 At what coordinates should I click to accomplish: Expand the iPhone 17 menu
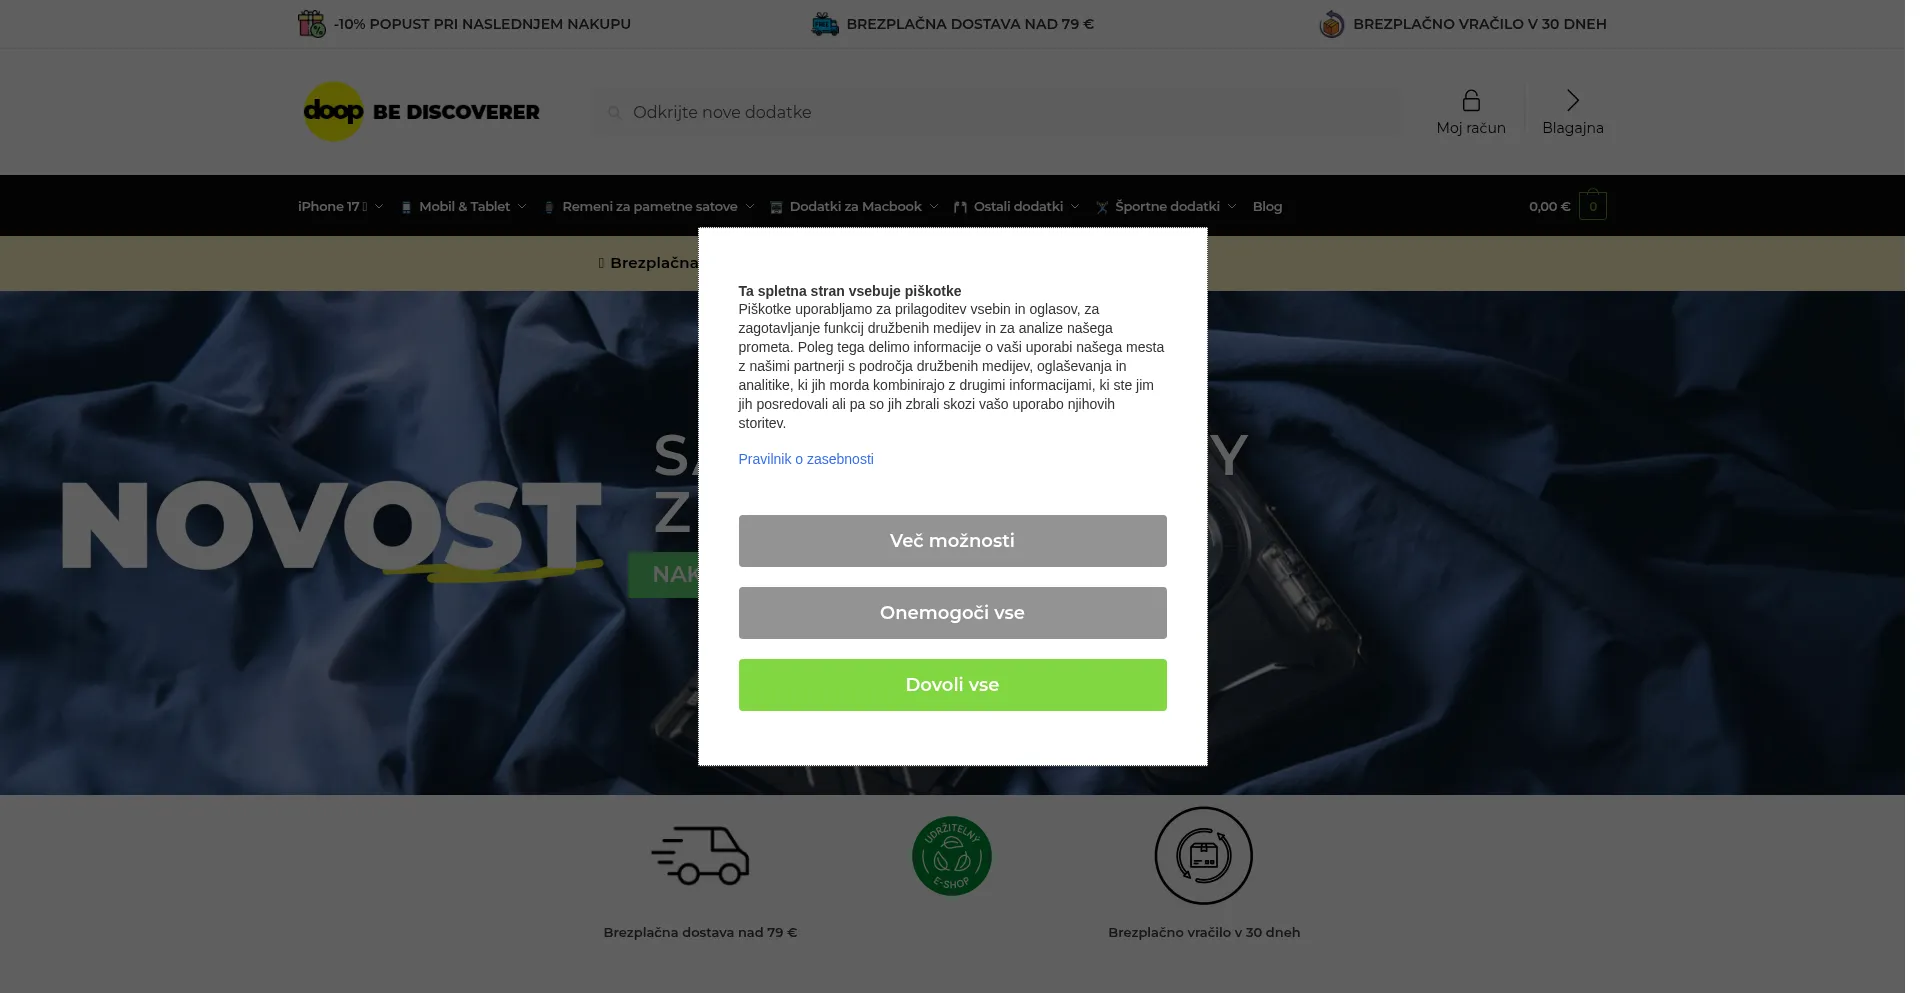(340, 207)
